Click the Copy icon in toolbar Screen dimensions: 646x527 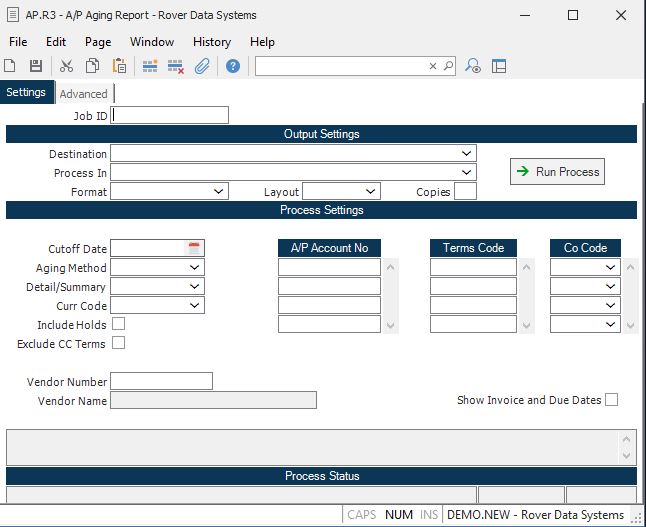[x=92, y=66]
